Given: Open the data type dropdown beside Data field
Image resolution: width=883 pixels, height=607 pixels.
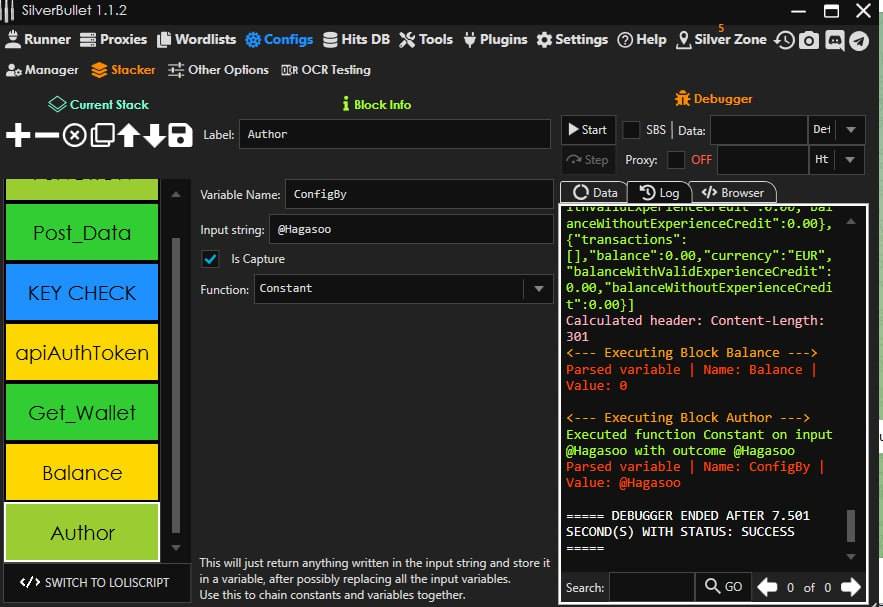Looking at the screenshot, I should (850, 130).
